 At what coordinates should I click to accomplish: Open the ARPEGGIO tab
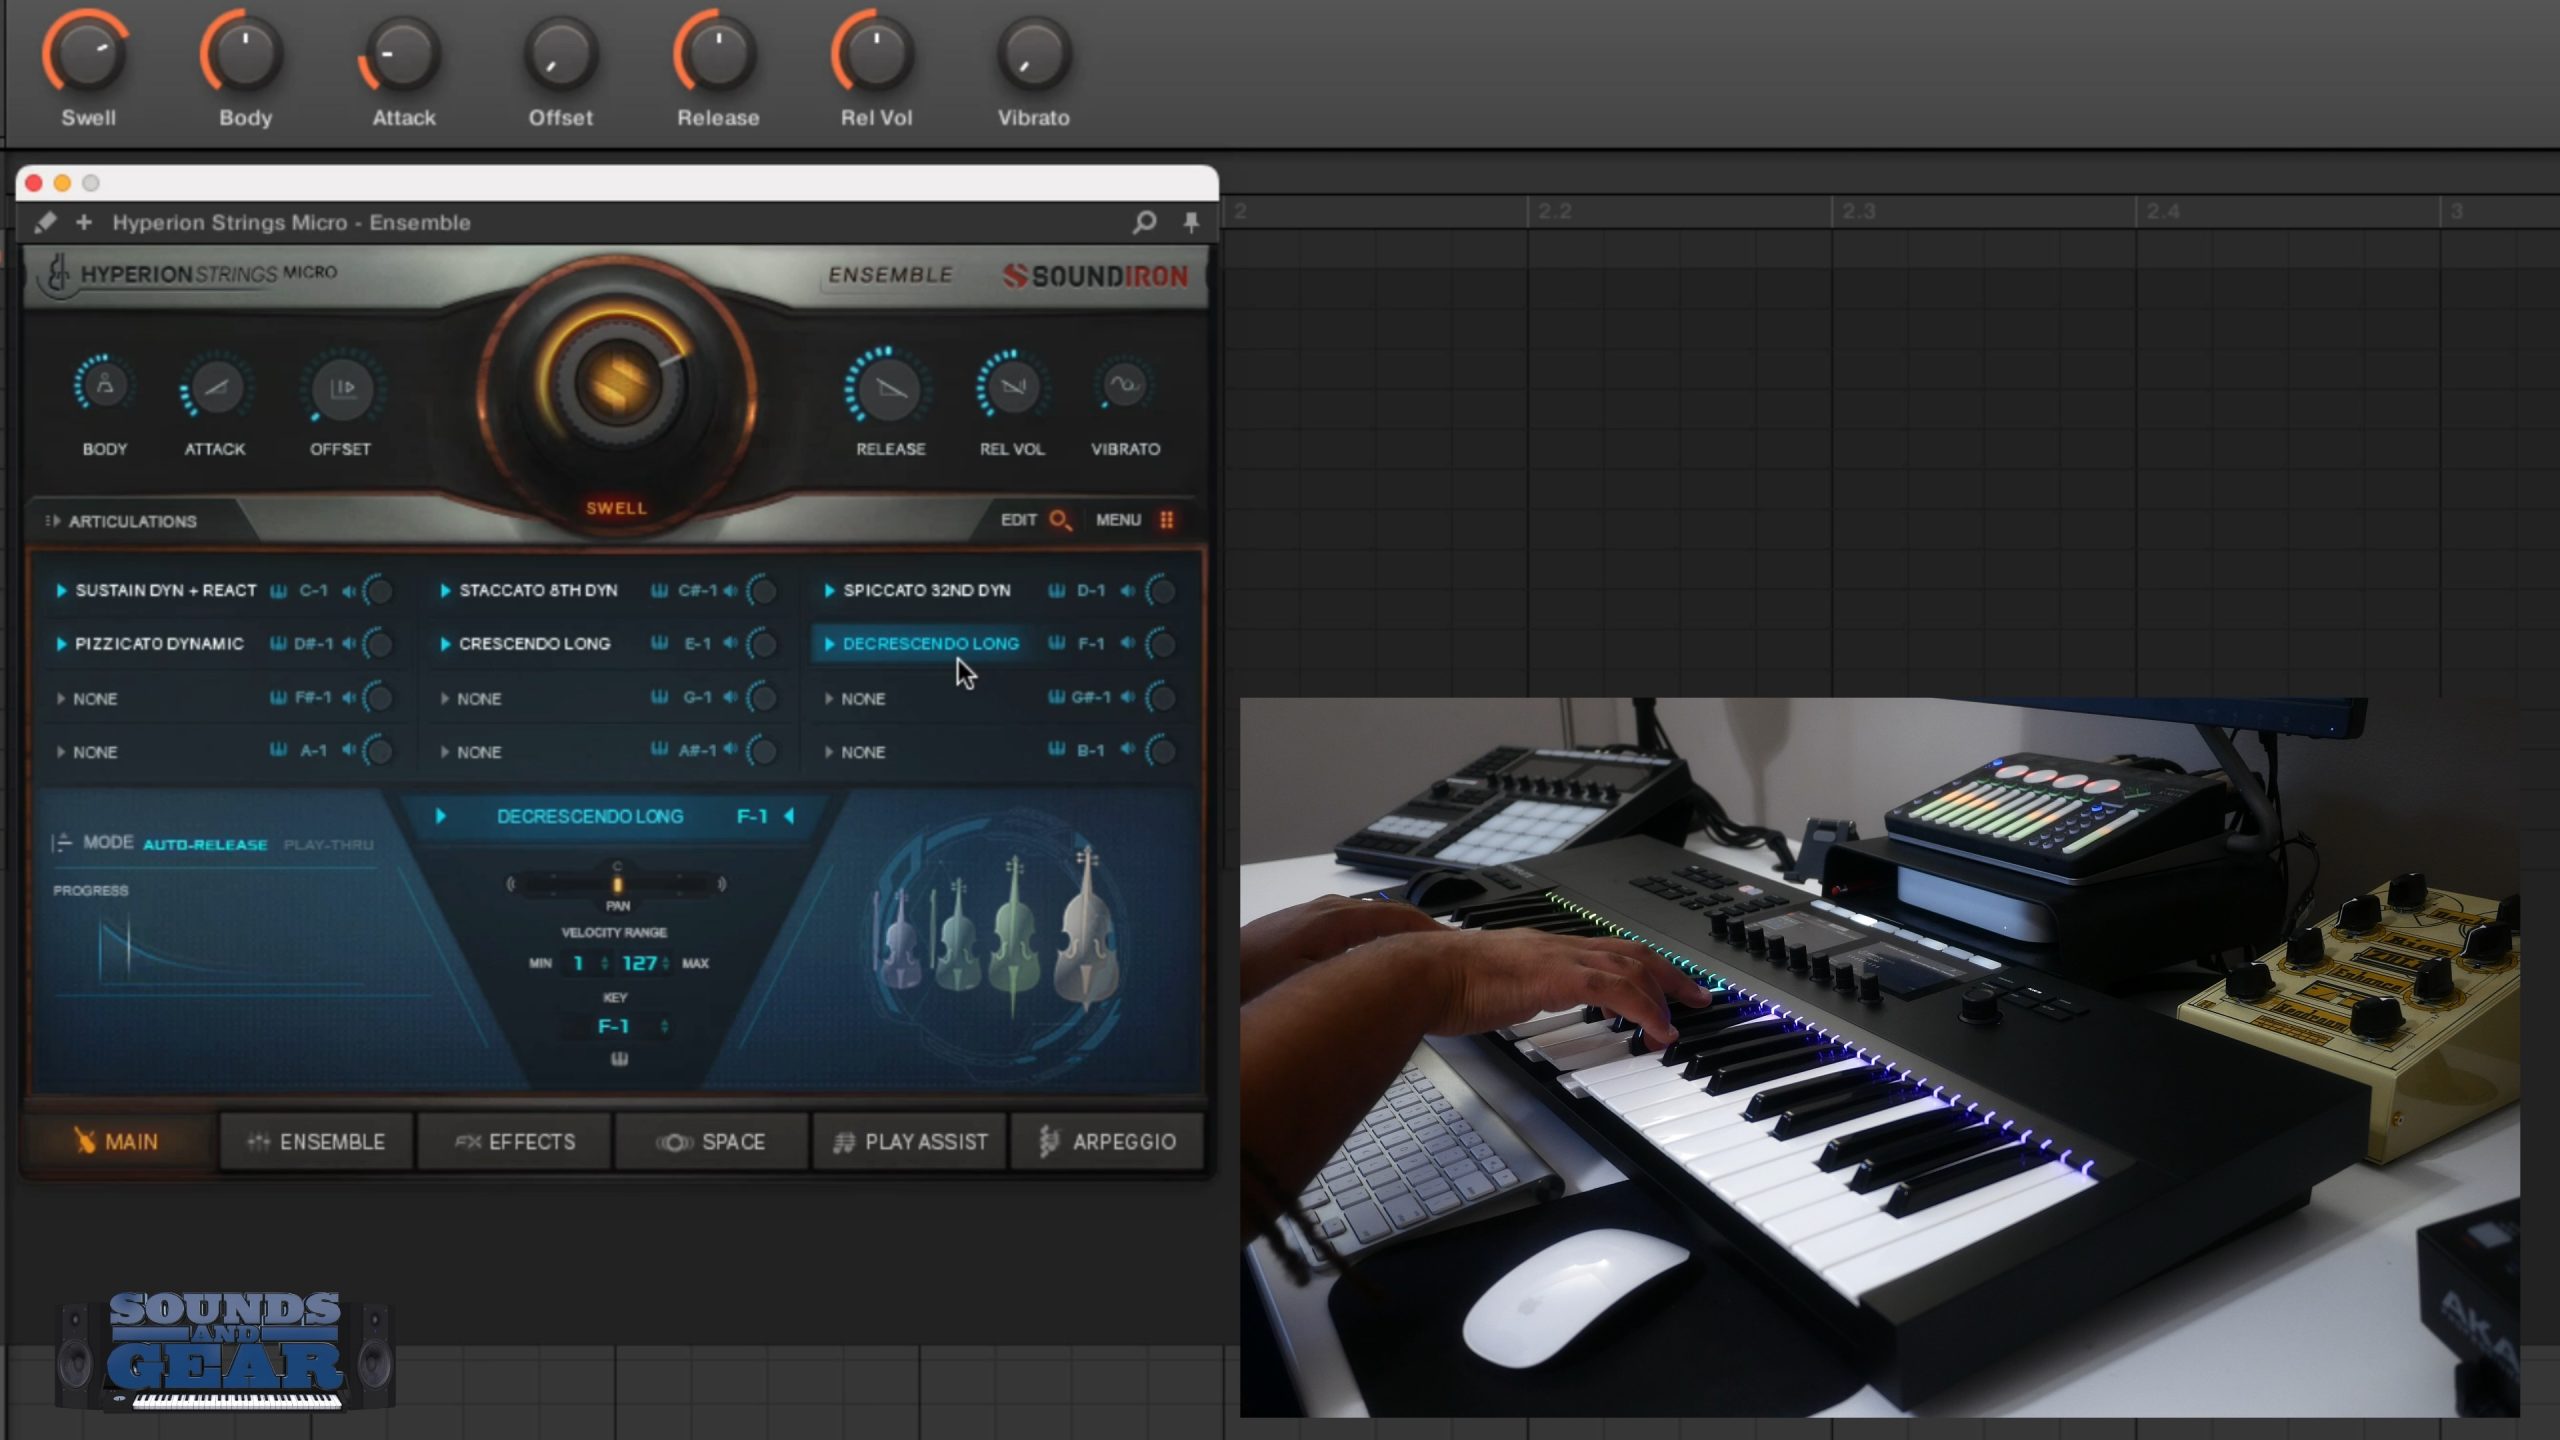point(1108,1142)
